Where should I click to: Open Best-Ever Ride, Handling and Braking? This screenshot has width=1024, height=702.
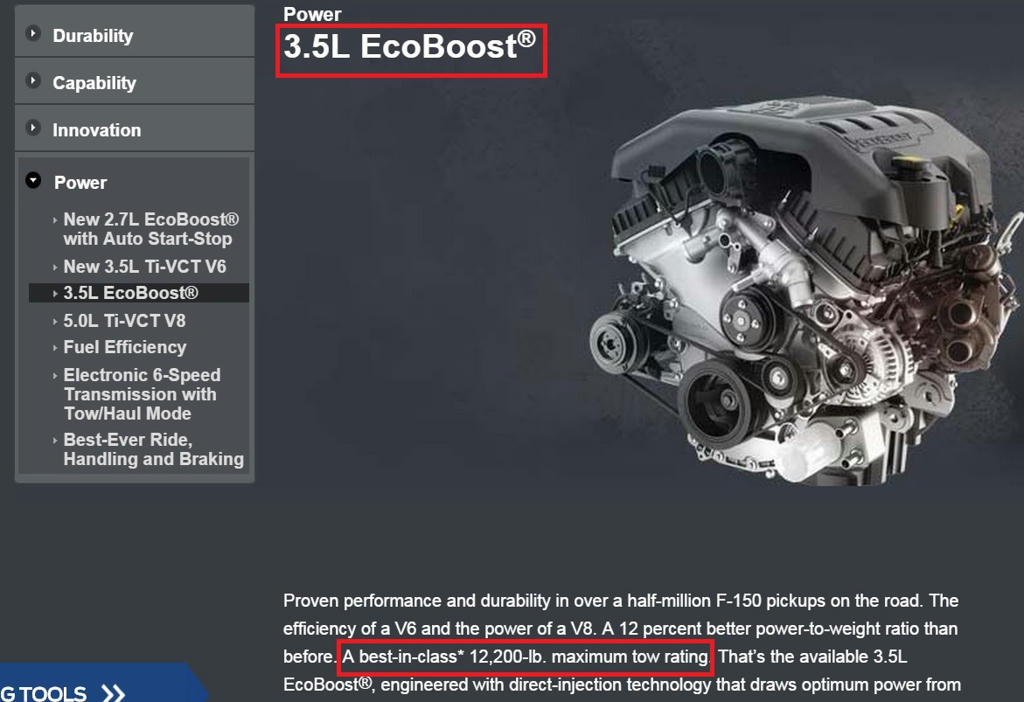point(153,449)
